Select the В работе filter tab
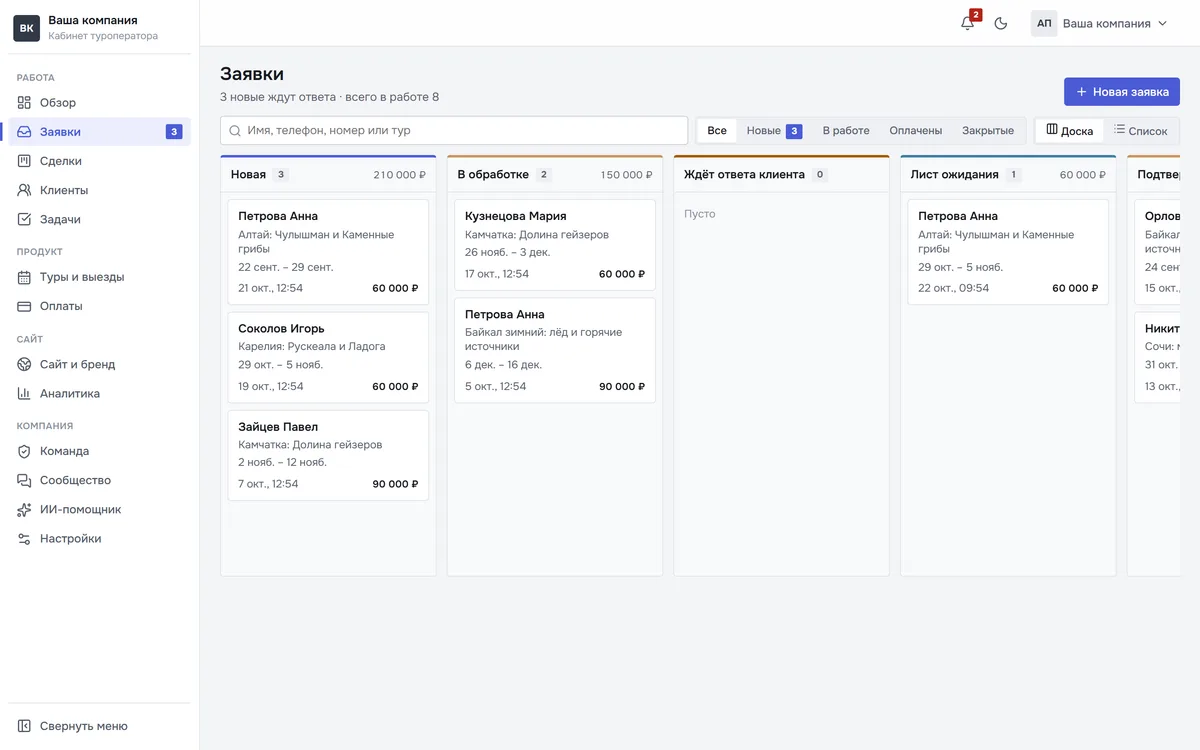 click(846, 130)
